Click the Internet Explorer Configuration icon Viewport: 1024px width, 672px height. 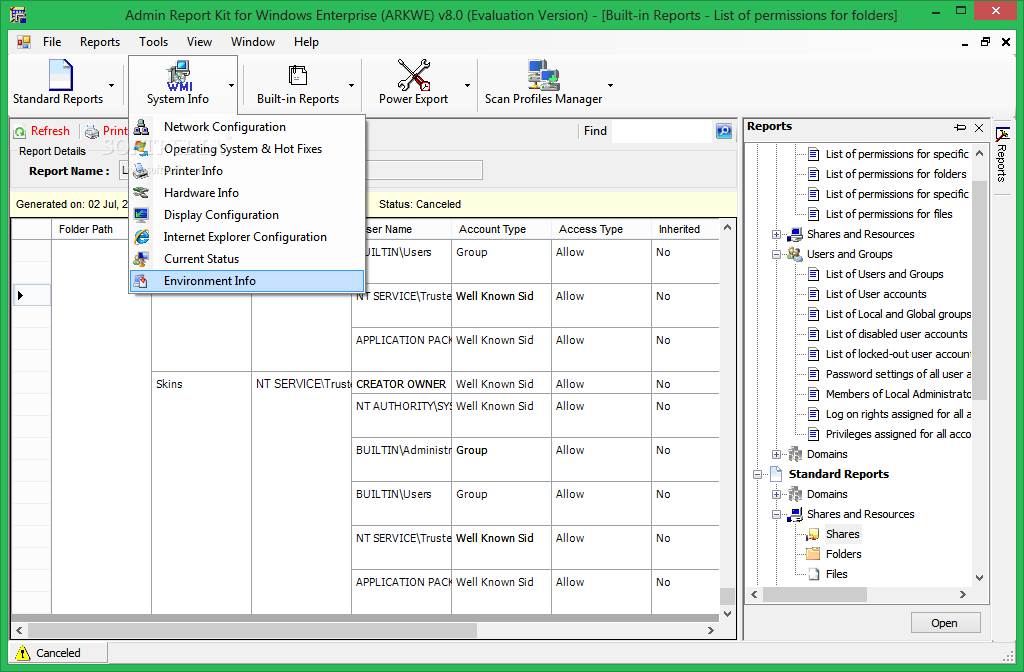coord(141,237)
